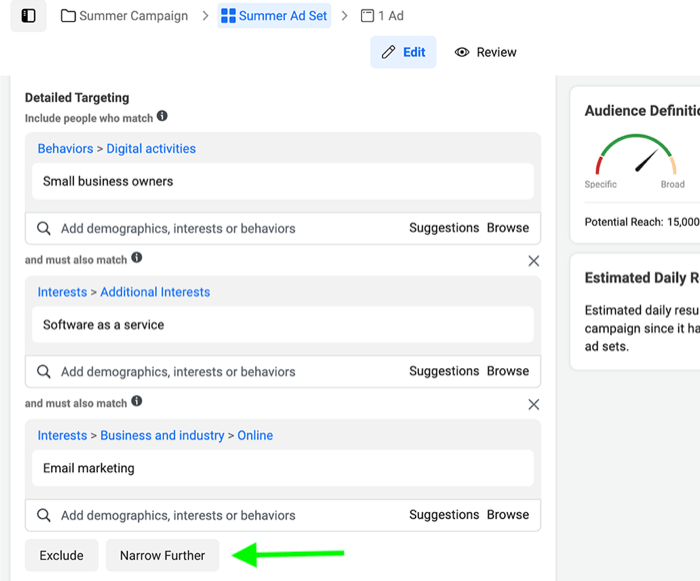
Task: Click the Exclude button
Action: (x=62, y=555)
